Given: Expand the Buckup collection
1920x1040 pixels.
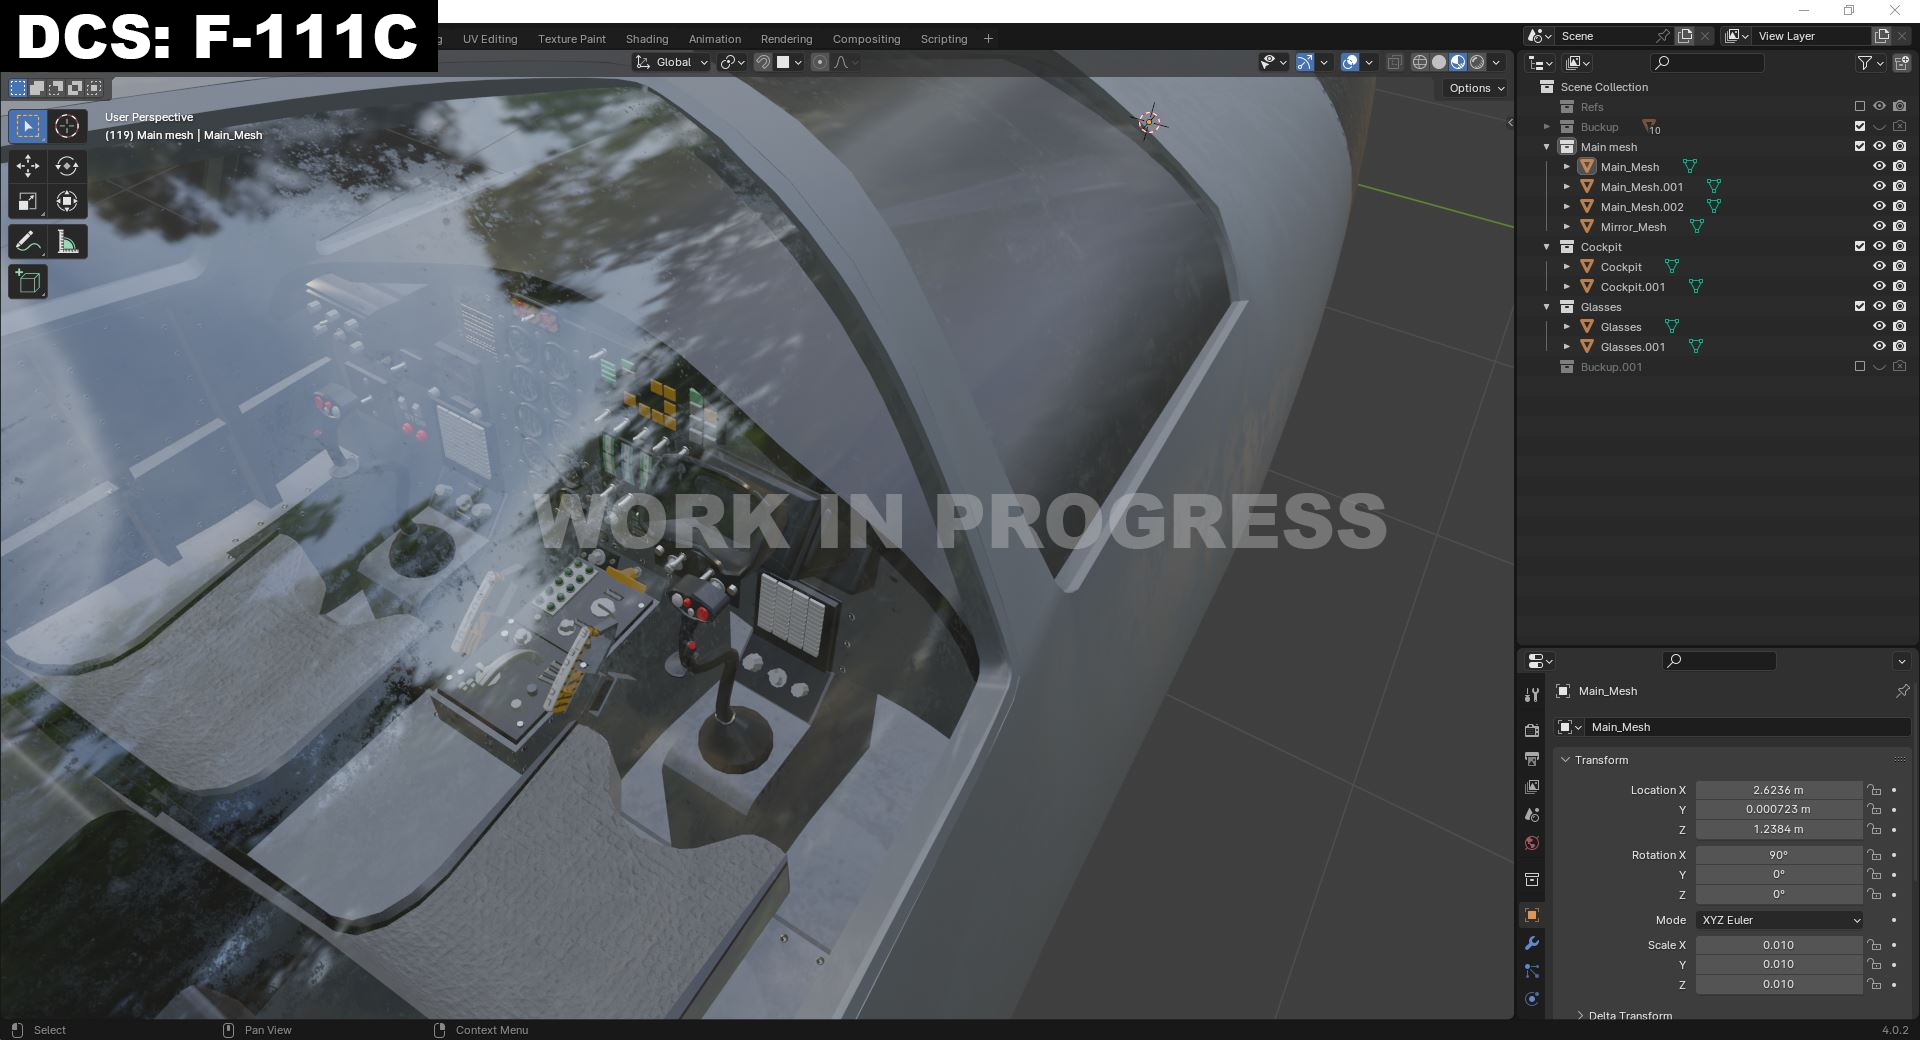Looking at the screenshot, I should point(1547,126).
